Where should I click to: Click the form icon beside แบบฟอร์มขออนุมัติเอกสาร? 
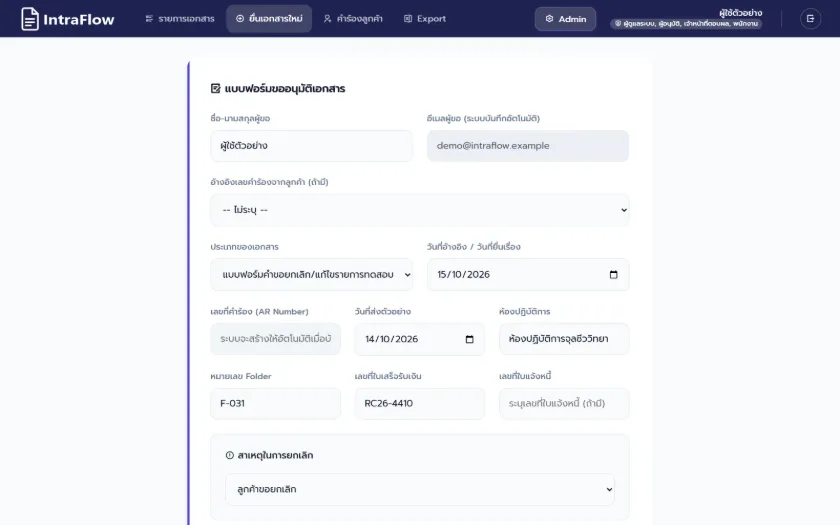215,88
